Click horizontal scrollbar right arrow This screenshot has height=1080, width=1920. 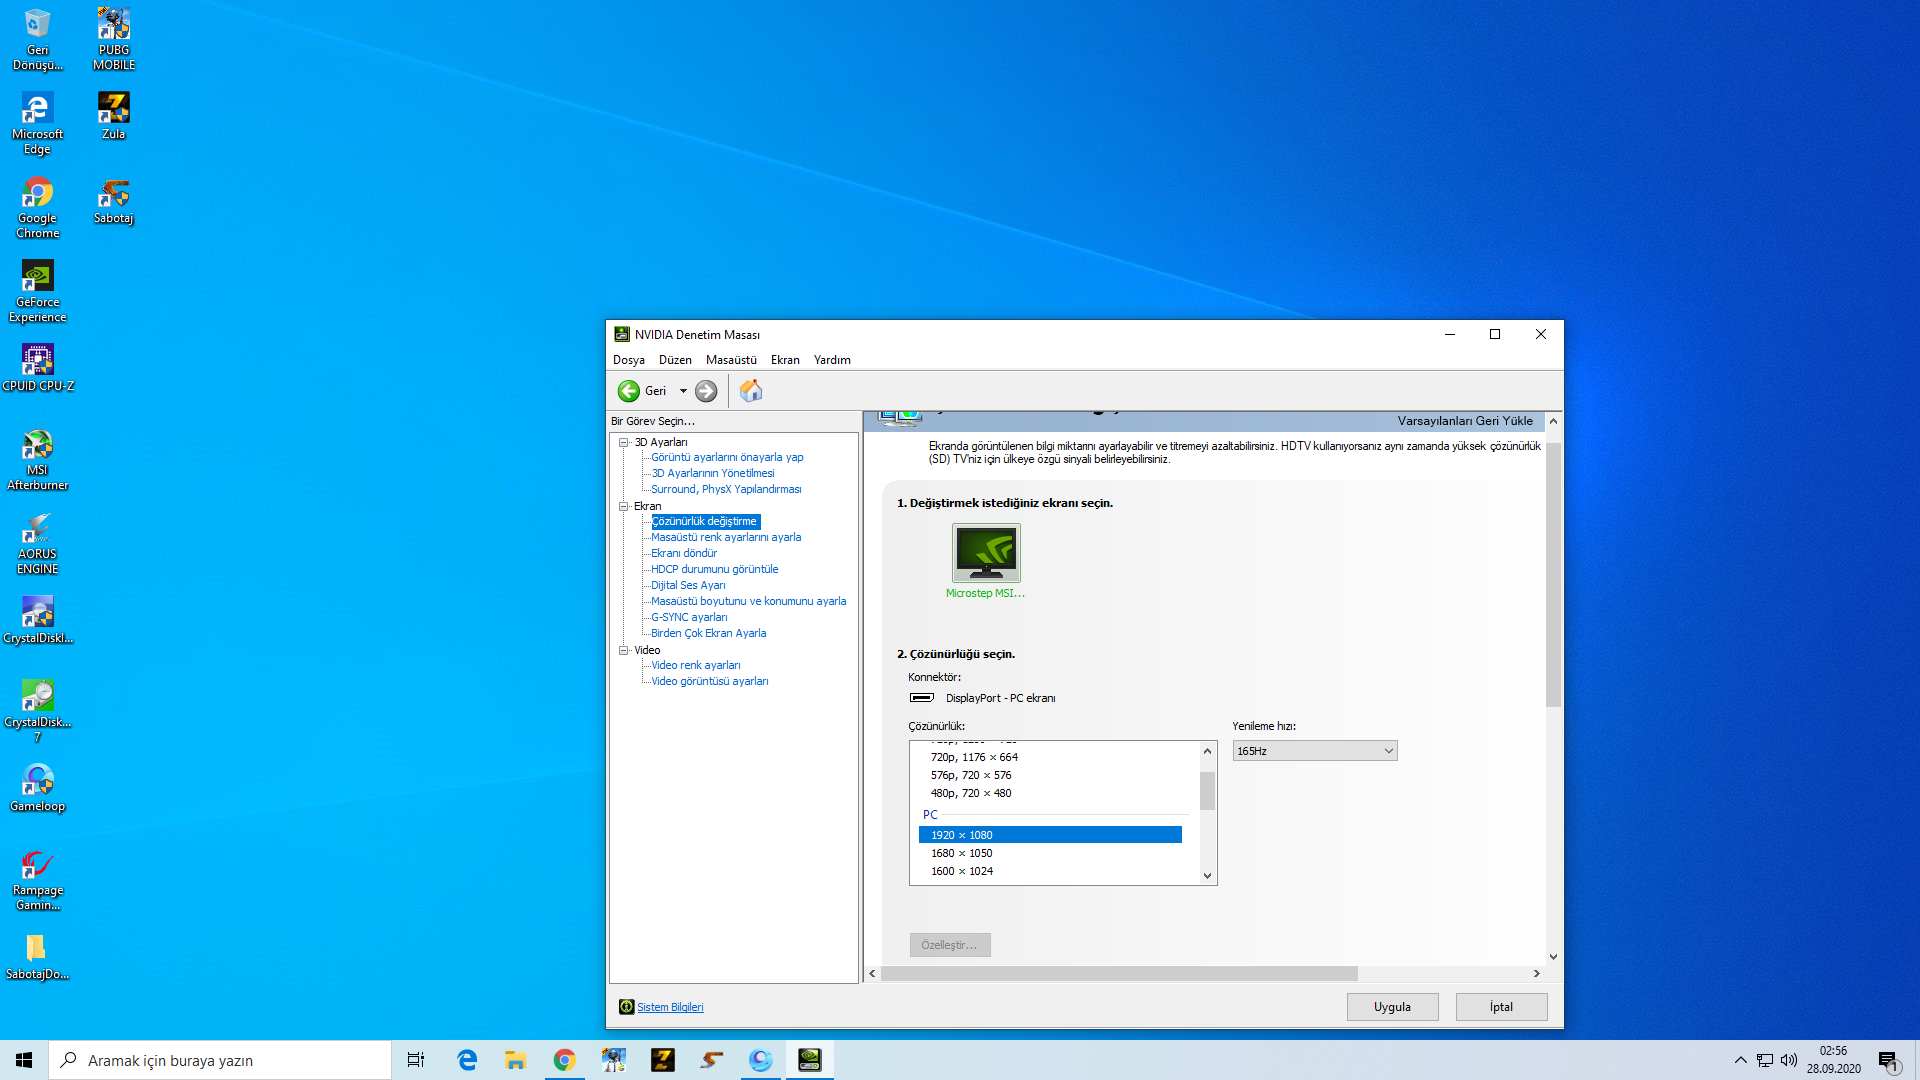pyautogui.click(x=1537, y=974)
